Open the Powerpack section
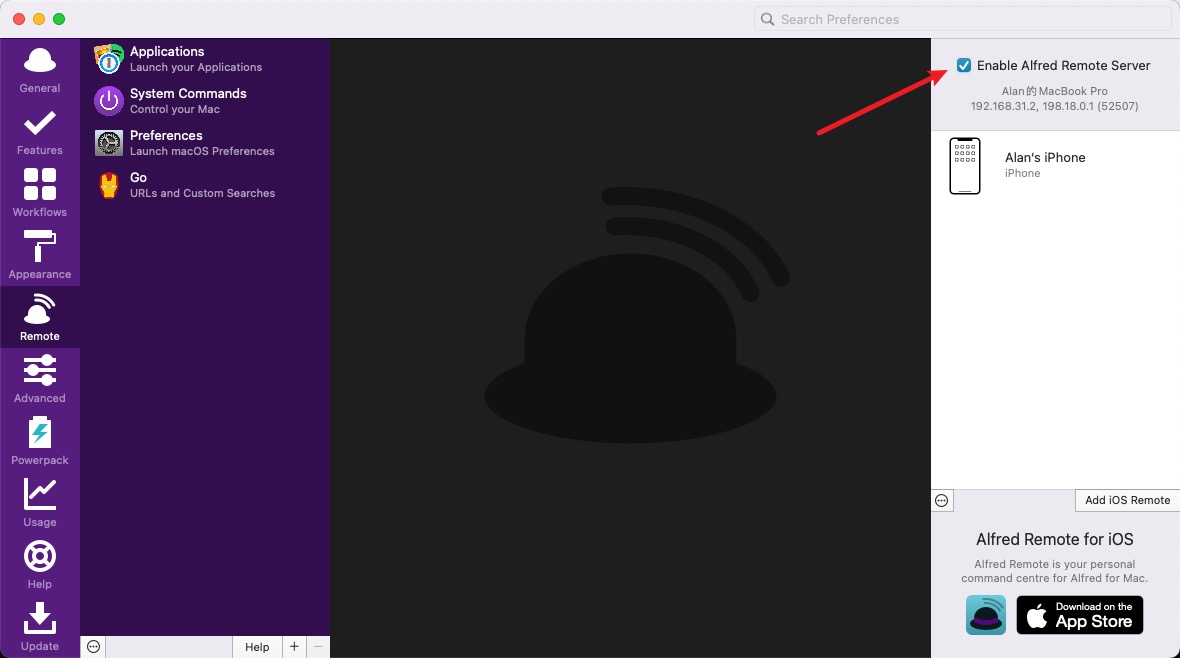This screenshot has height=658, width=1180. (x=40, y=442)
